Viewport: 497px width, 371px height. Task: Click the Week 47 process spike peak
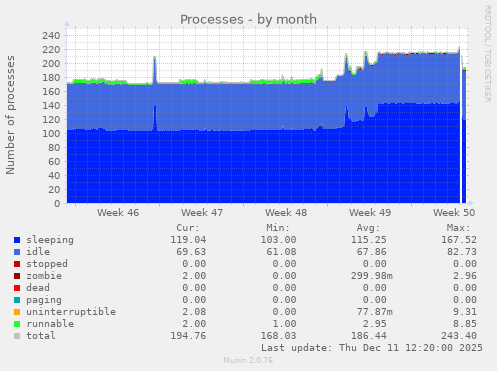tap(155, 57)
